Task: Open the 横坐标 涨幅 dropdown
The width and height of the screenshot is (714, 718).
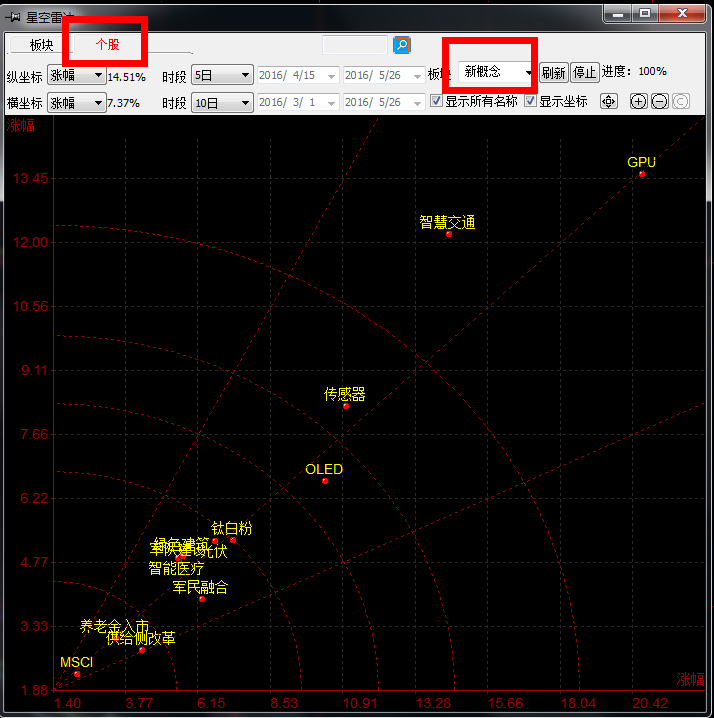Action: click(78, 102)
